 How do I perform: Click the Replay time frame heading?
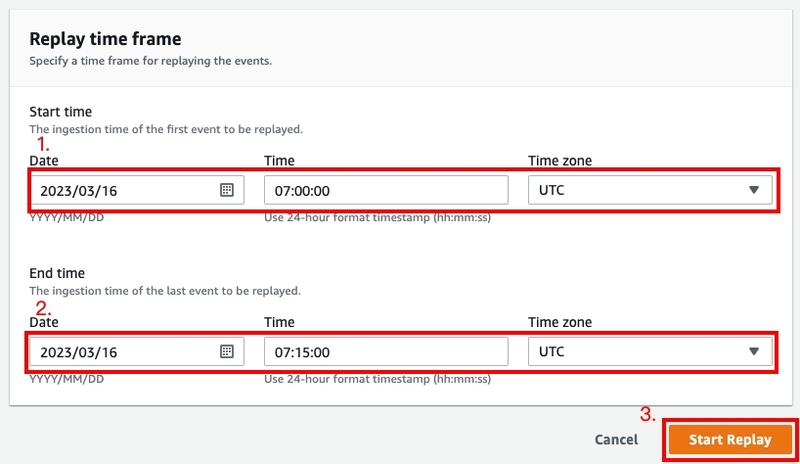(x=105, y=39)
